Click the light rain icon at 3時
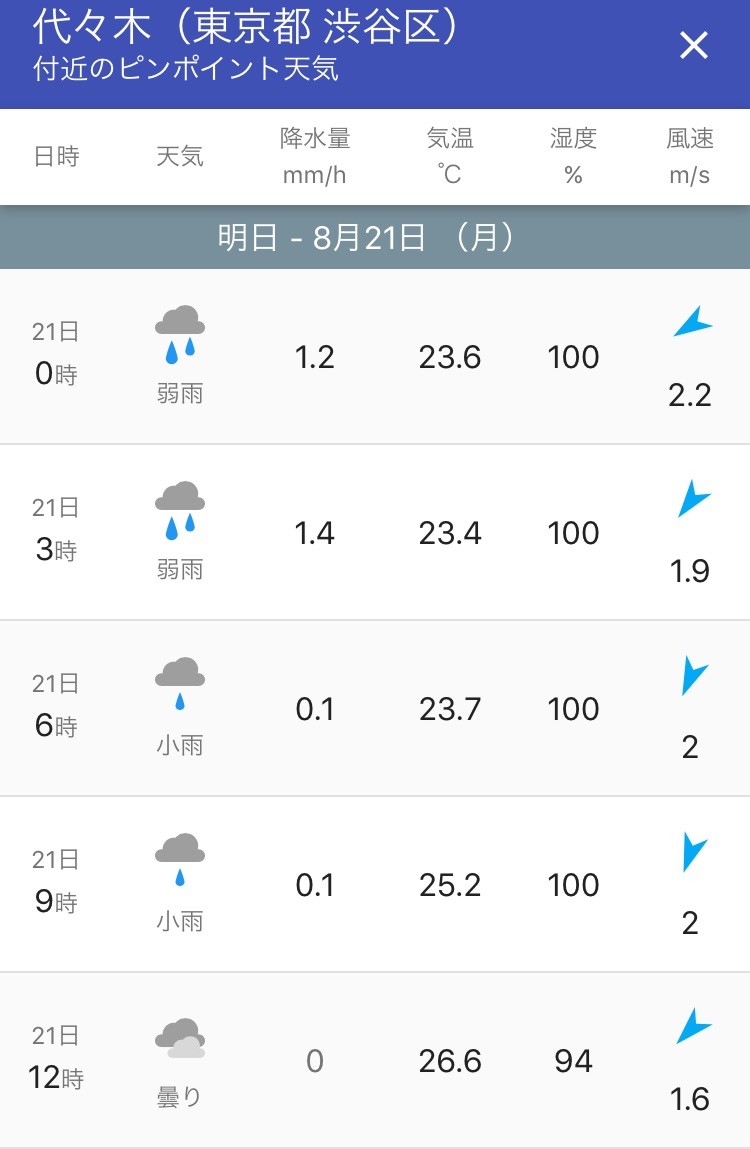The width and height of the screenshot is (750, 1149). click(x=180, y=510)
